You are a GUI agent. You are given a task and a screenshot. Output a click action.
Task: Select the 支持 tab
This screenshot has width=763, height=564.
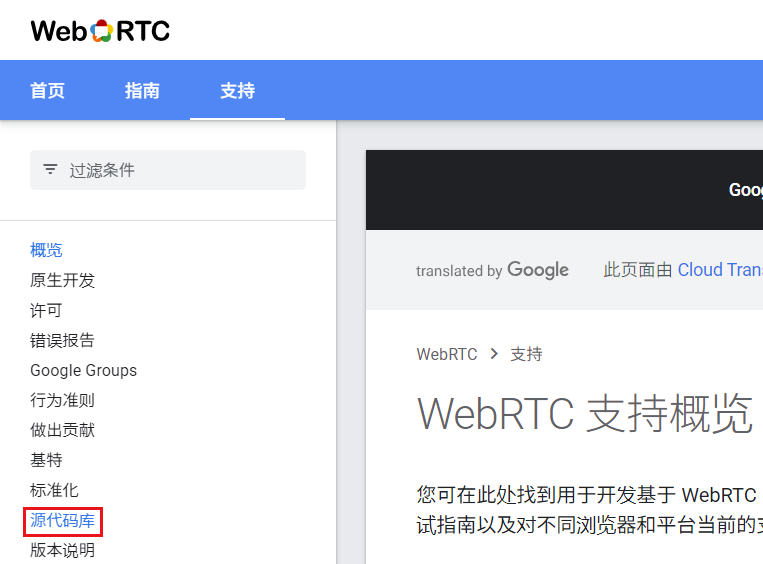point(237,91)
